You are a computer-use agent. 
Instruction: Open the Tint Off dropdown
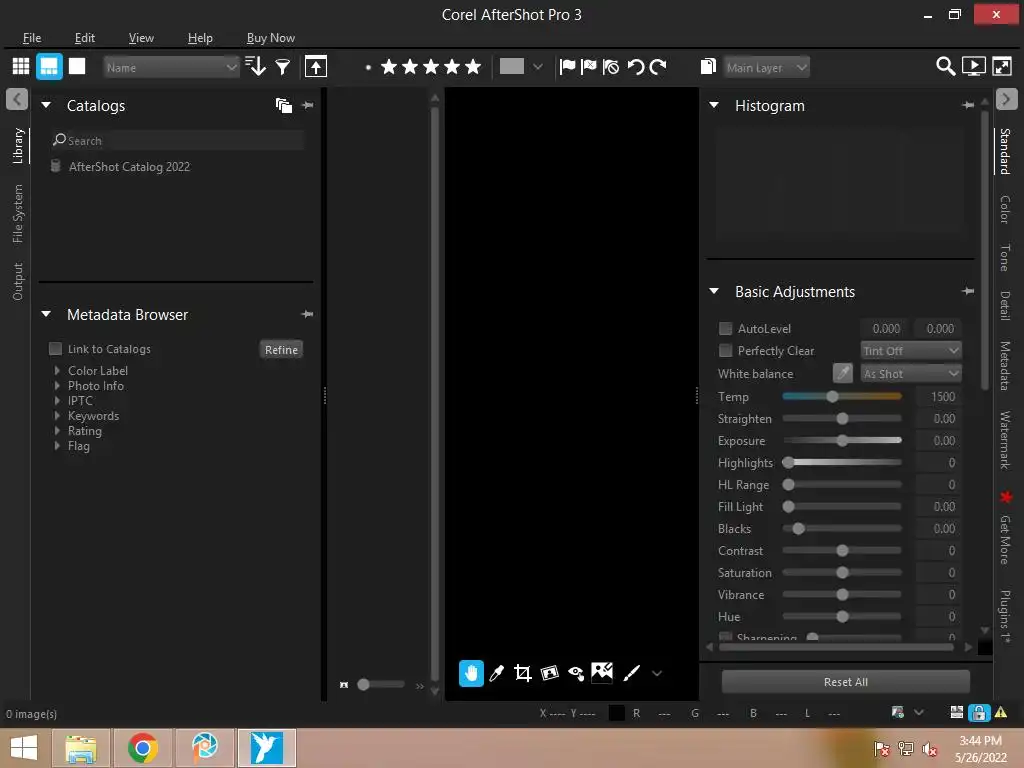911,351
